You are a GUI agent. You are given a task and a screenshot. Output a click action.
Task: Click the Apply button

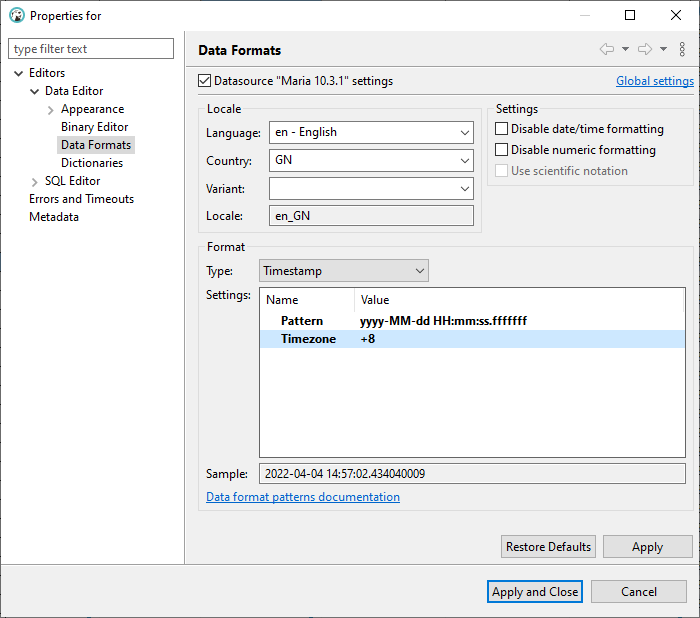pos(647,547)
